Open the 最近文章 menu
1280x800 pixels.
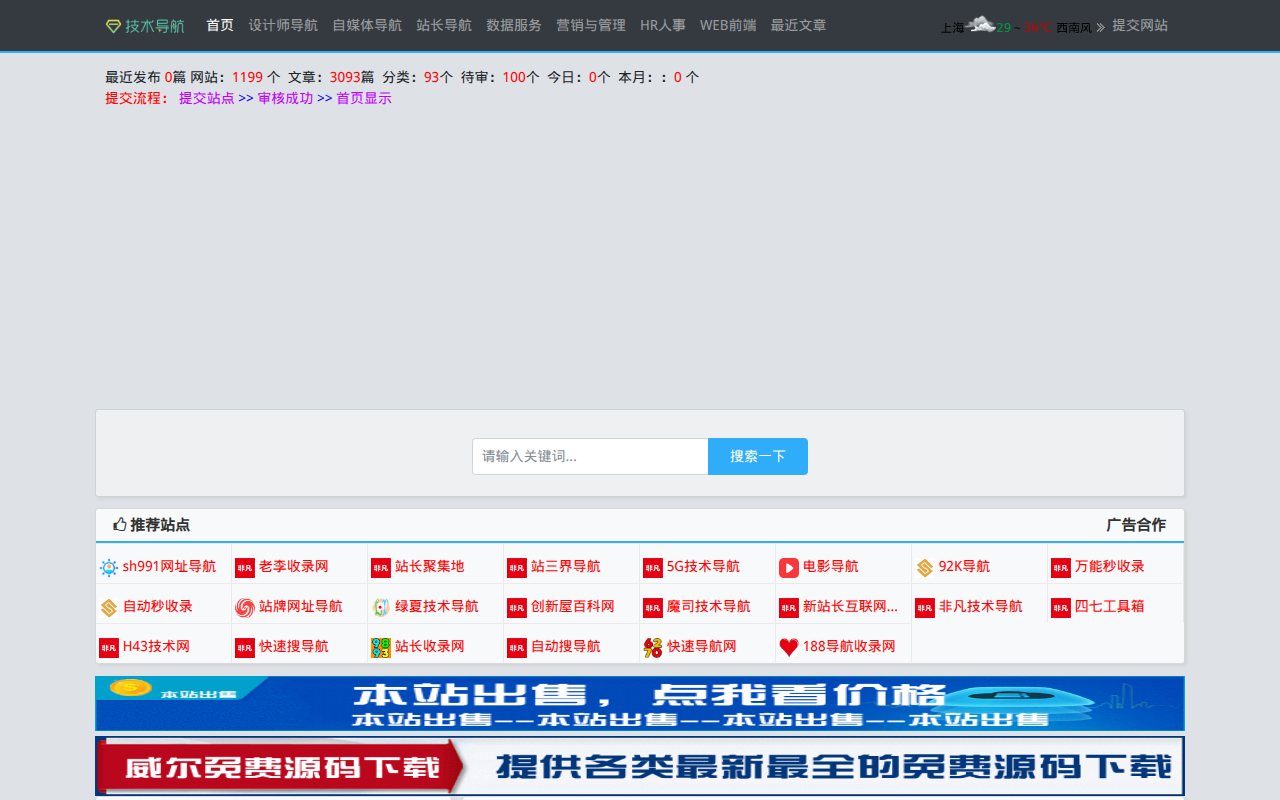(x=798, y=25)
